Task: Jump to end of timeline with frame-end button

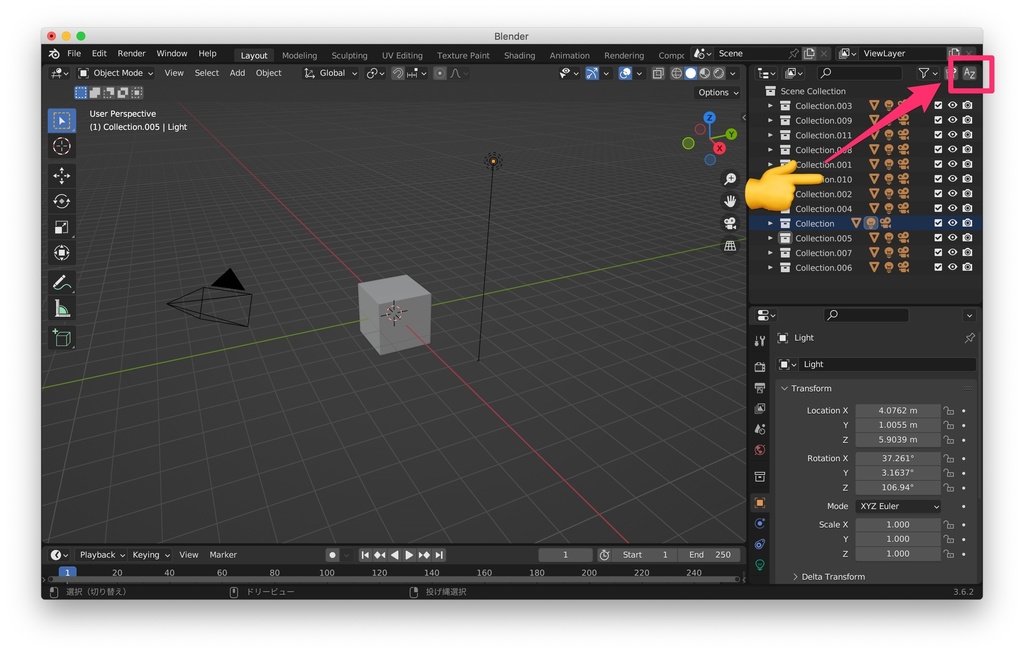Action: [438, 554]
